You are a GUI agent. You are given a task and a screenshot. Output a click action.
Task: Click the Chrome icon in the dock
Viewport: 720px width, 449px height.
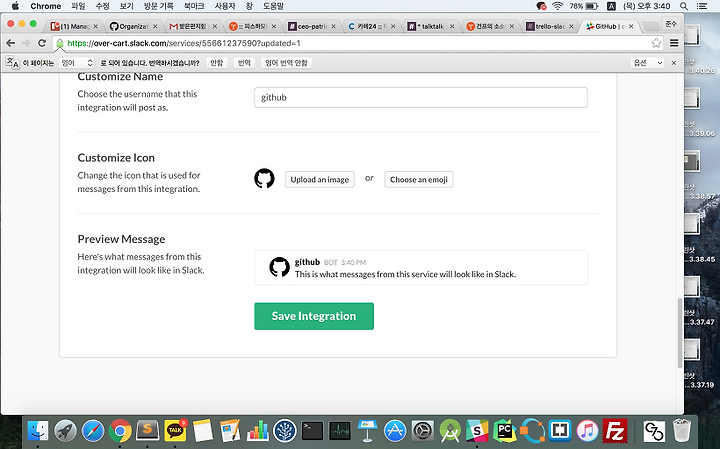120,431
